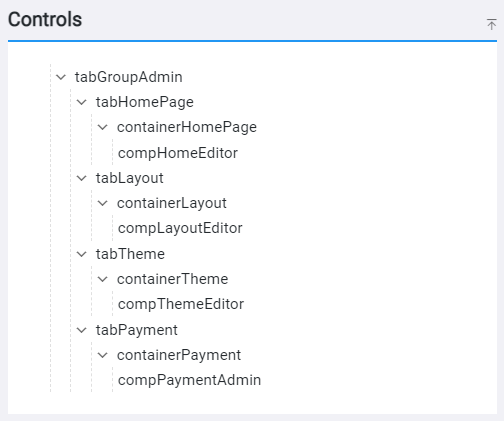Select the containerLayout label
Screen dimensions: 504x421
(x=172, y=203)
